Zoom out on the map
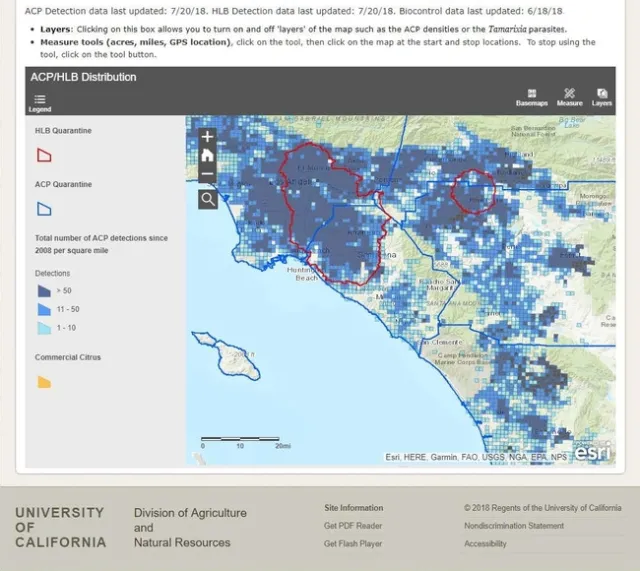Viewport: 640px width, 571px height. coord(207,174)
